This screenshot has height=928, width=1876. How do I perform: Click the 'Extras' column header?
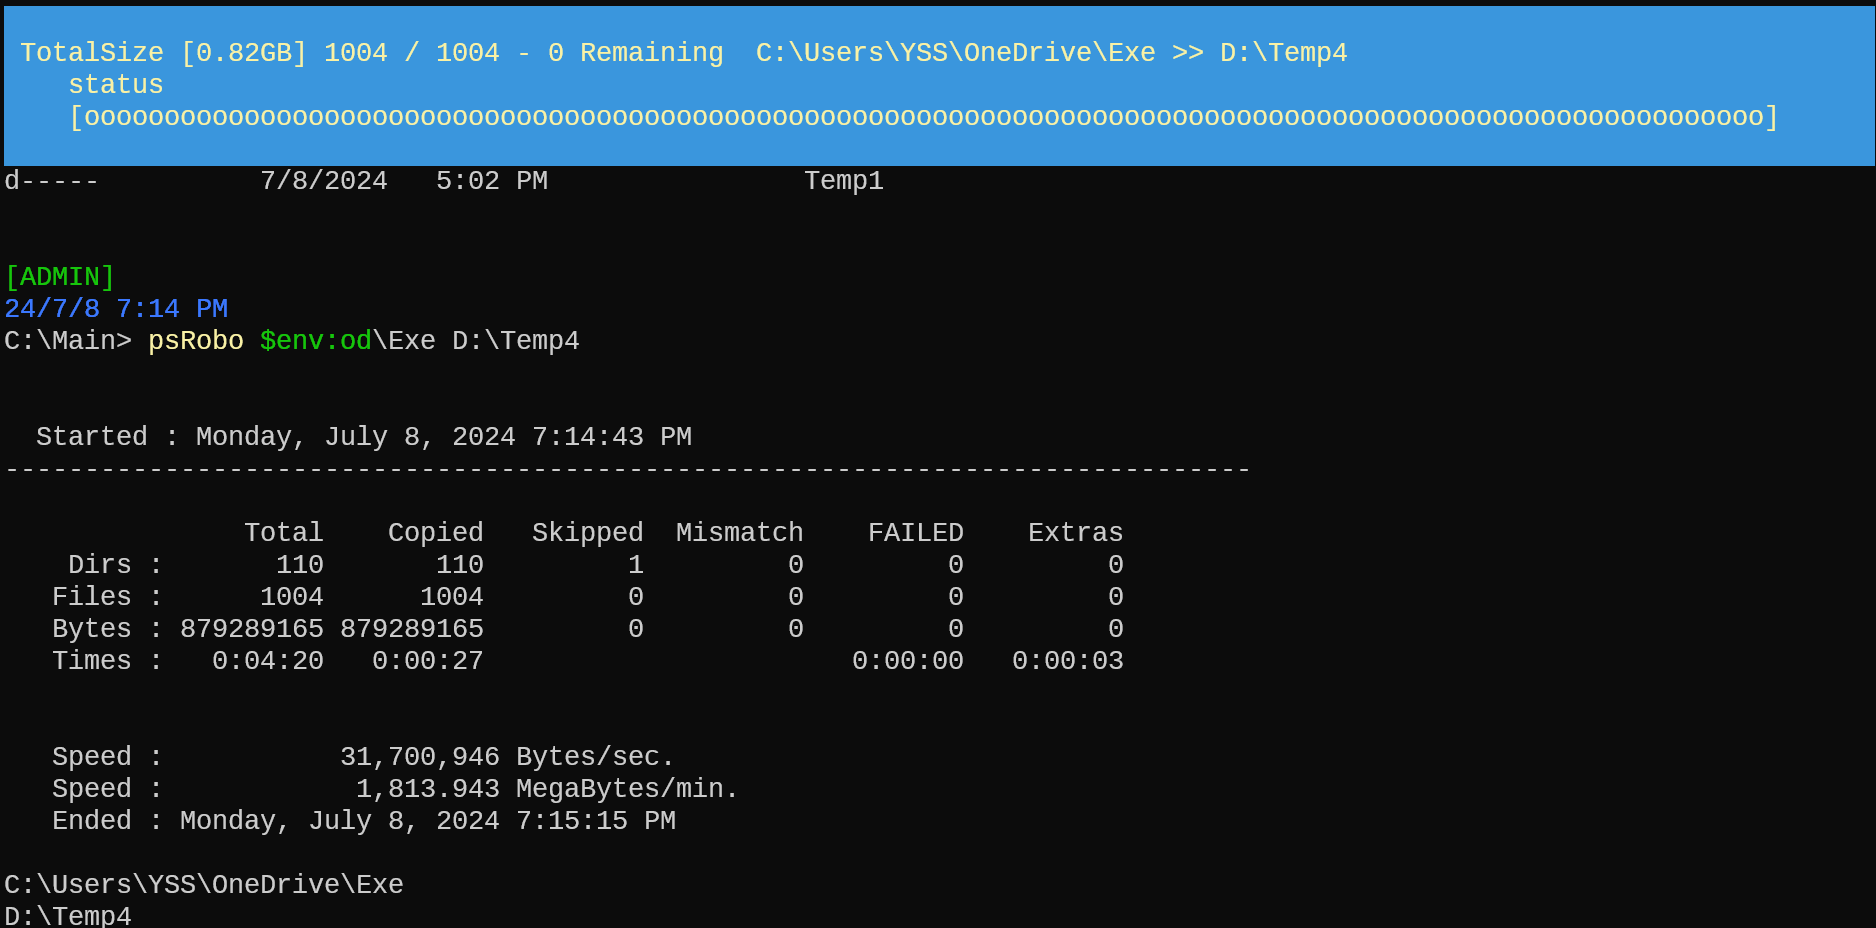click(1076, 533)
